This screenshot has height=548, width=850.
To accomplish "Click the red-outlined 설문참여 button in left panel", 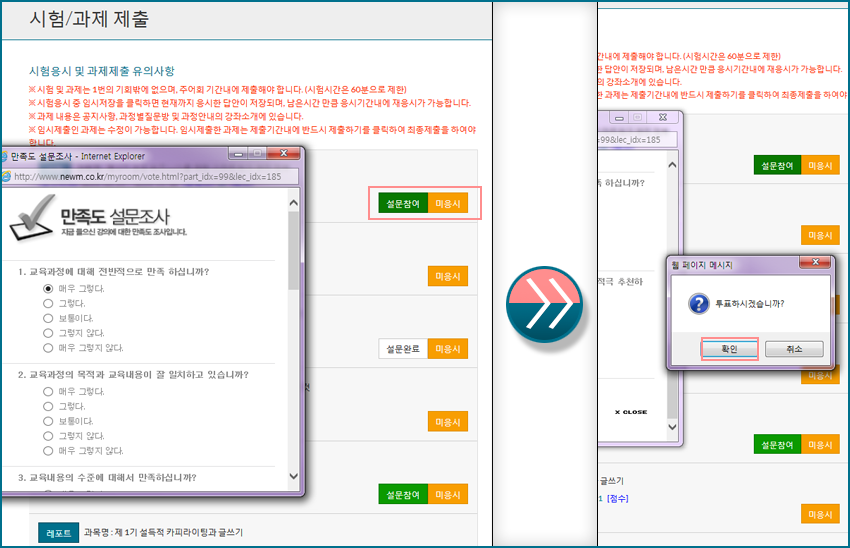I will tap(403, 203).
